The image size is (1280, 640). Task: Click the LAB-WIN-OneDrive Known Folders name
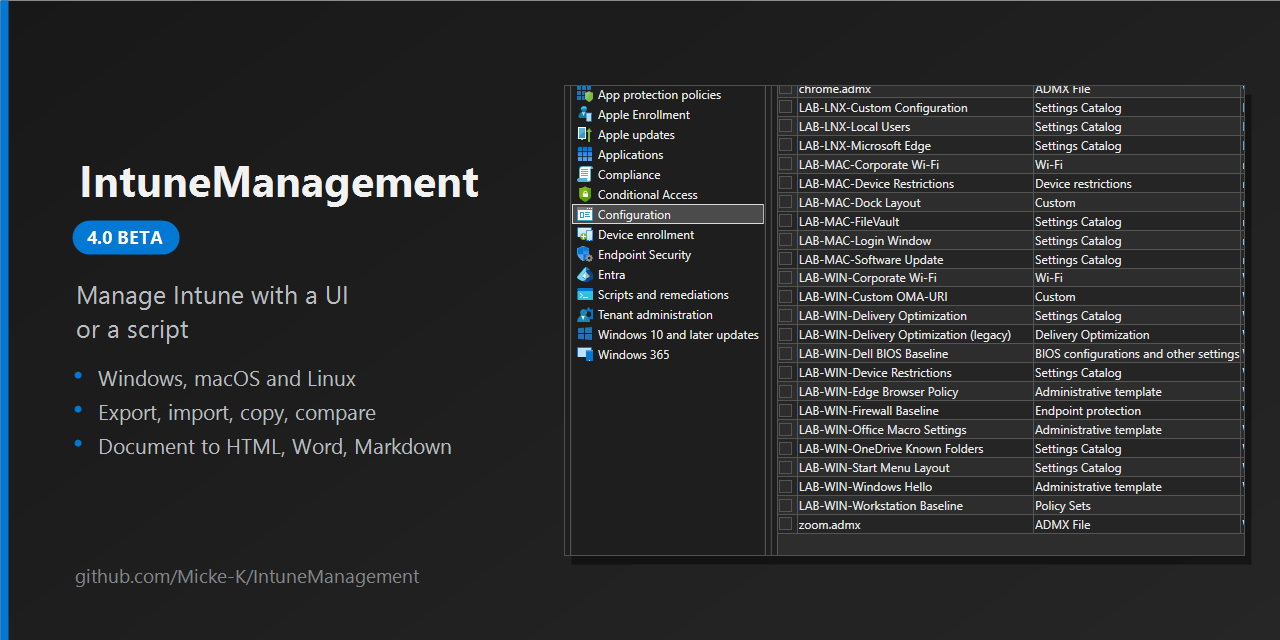click(891, 449)
